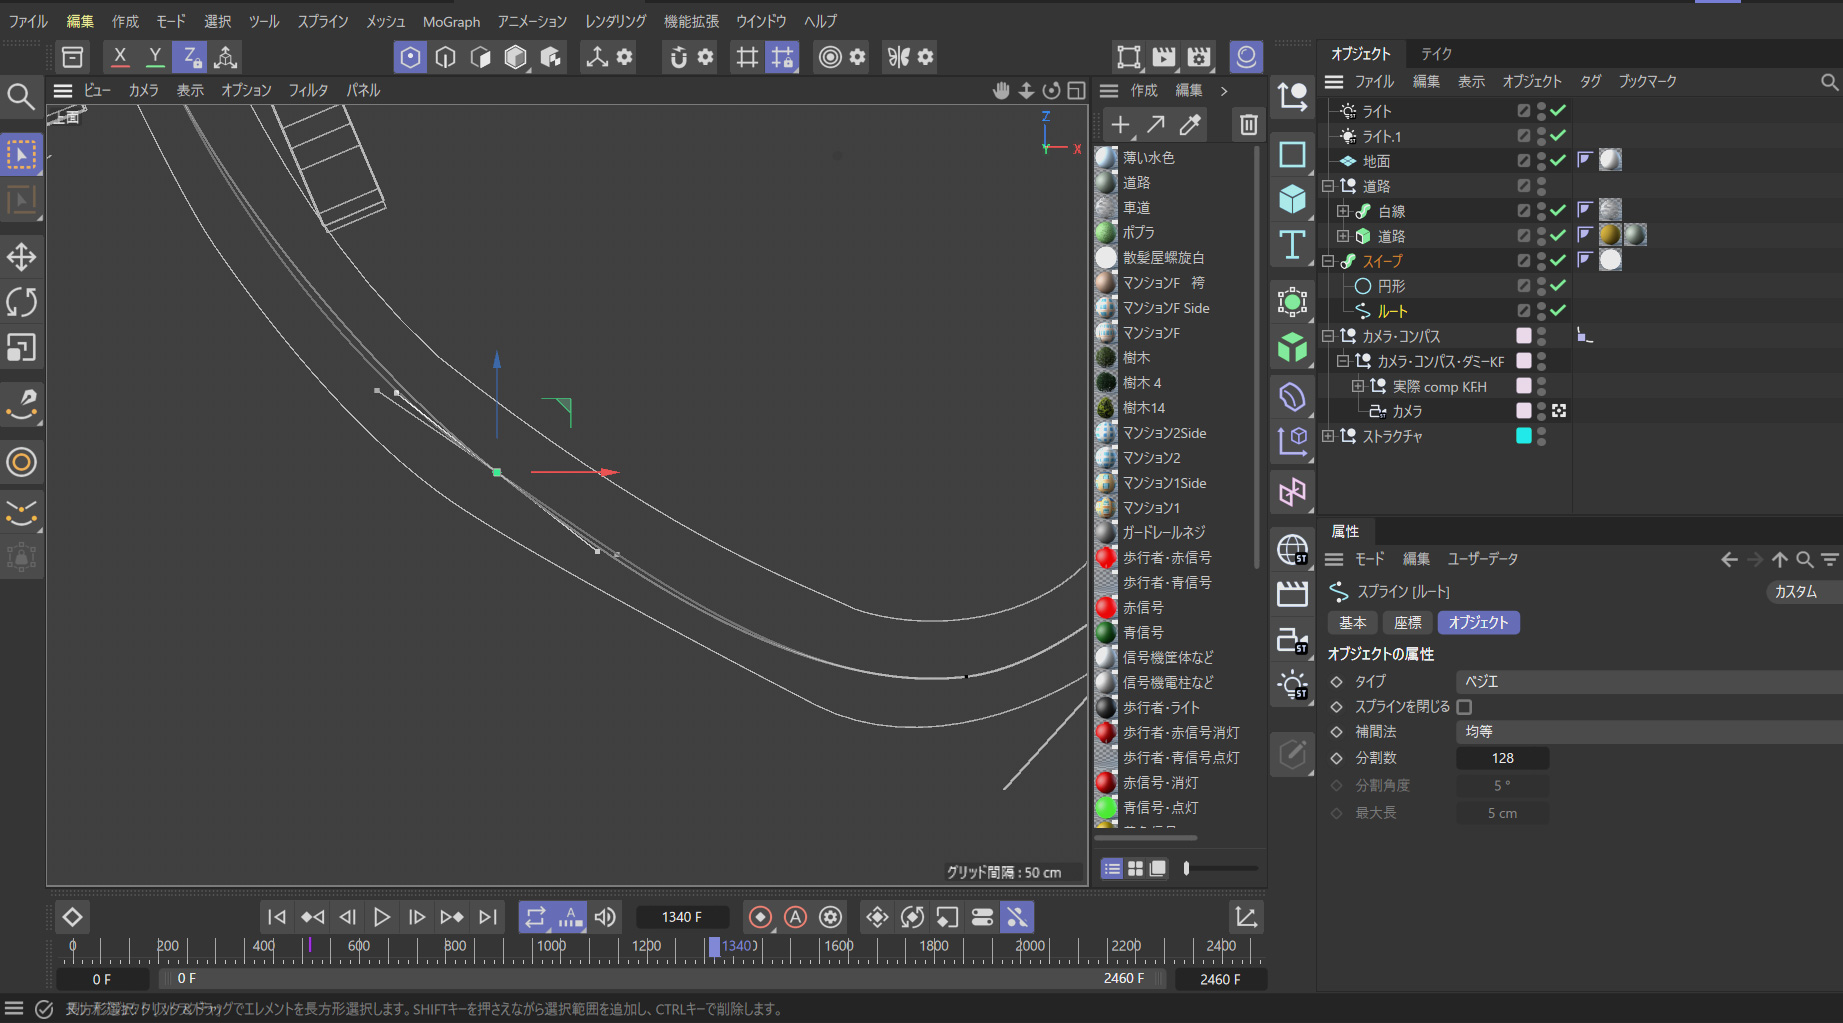Select the Move tool in left toolbar
1843x1023 pixels.
coord(22,257)
